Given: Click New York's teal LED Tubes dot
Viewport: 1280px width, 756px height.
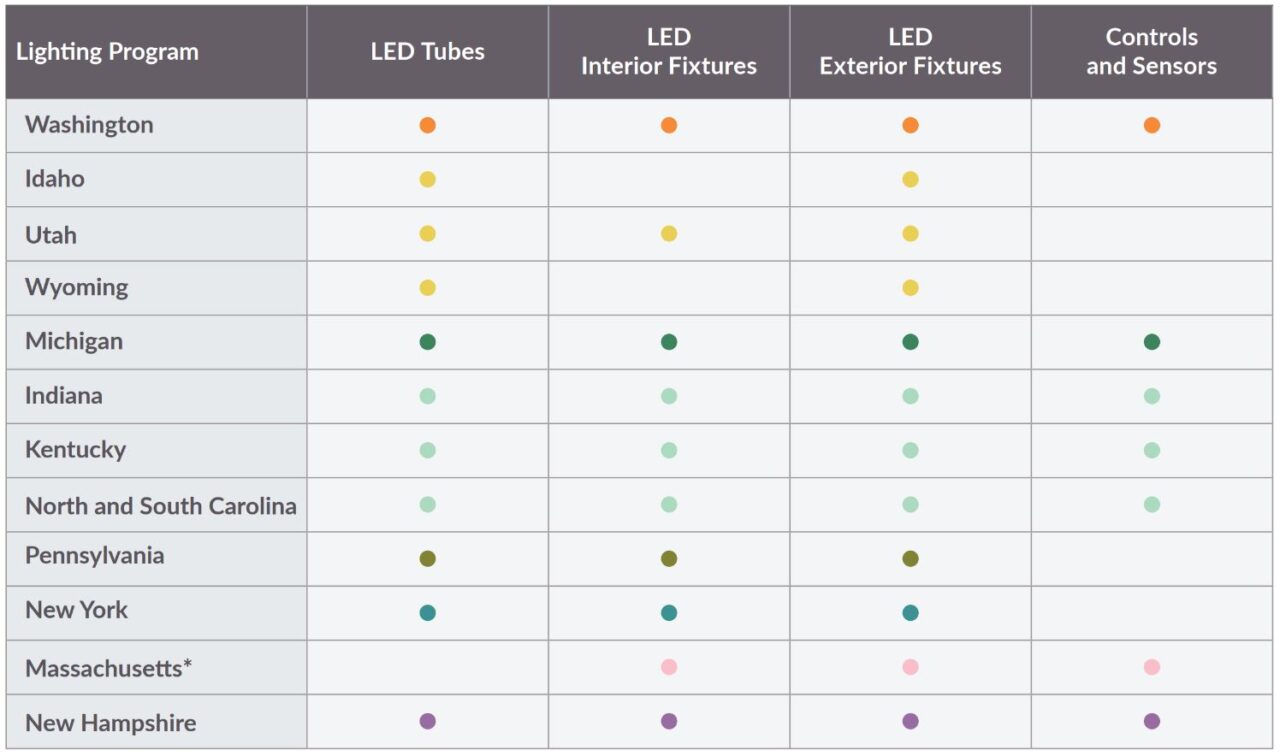Looking at the screenshot, I should click(x=428, y=613).
